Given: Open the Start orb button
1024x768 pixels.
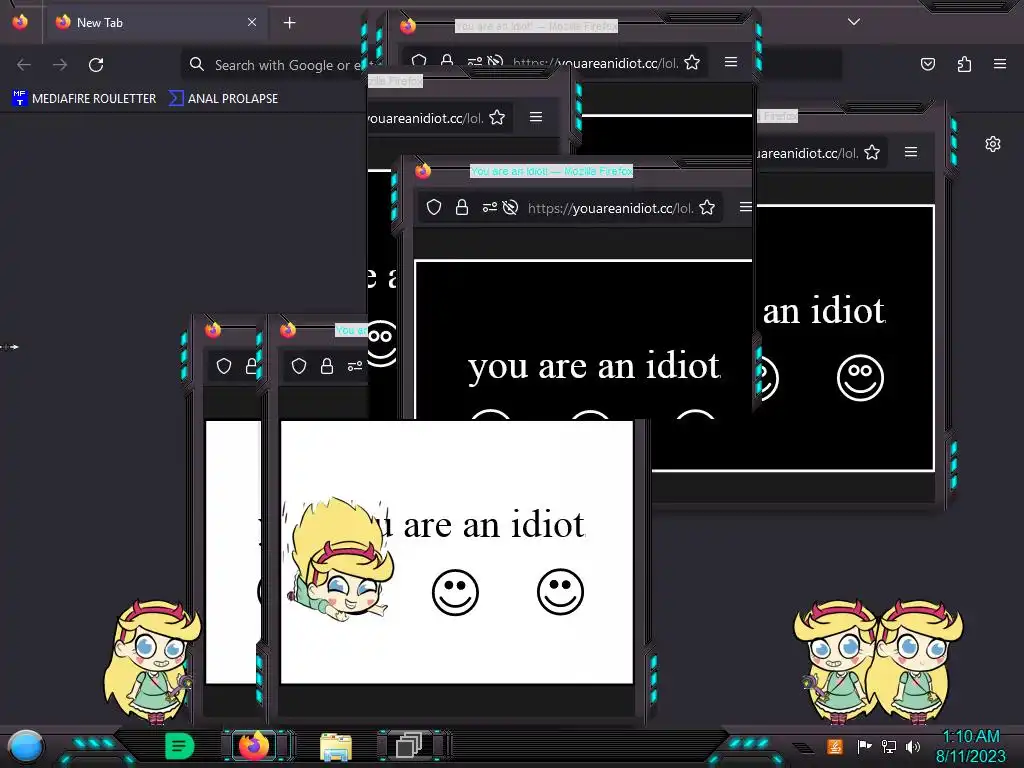Looking at the screenshot, I should [x=25, y=748].
